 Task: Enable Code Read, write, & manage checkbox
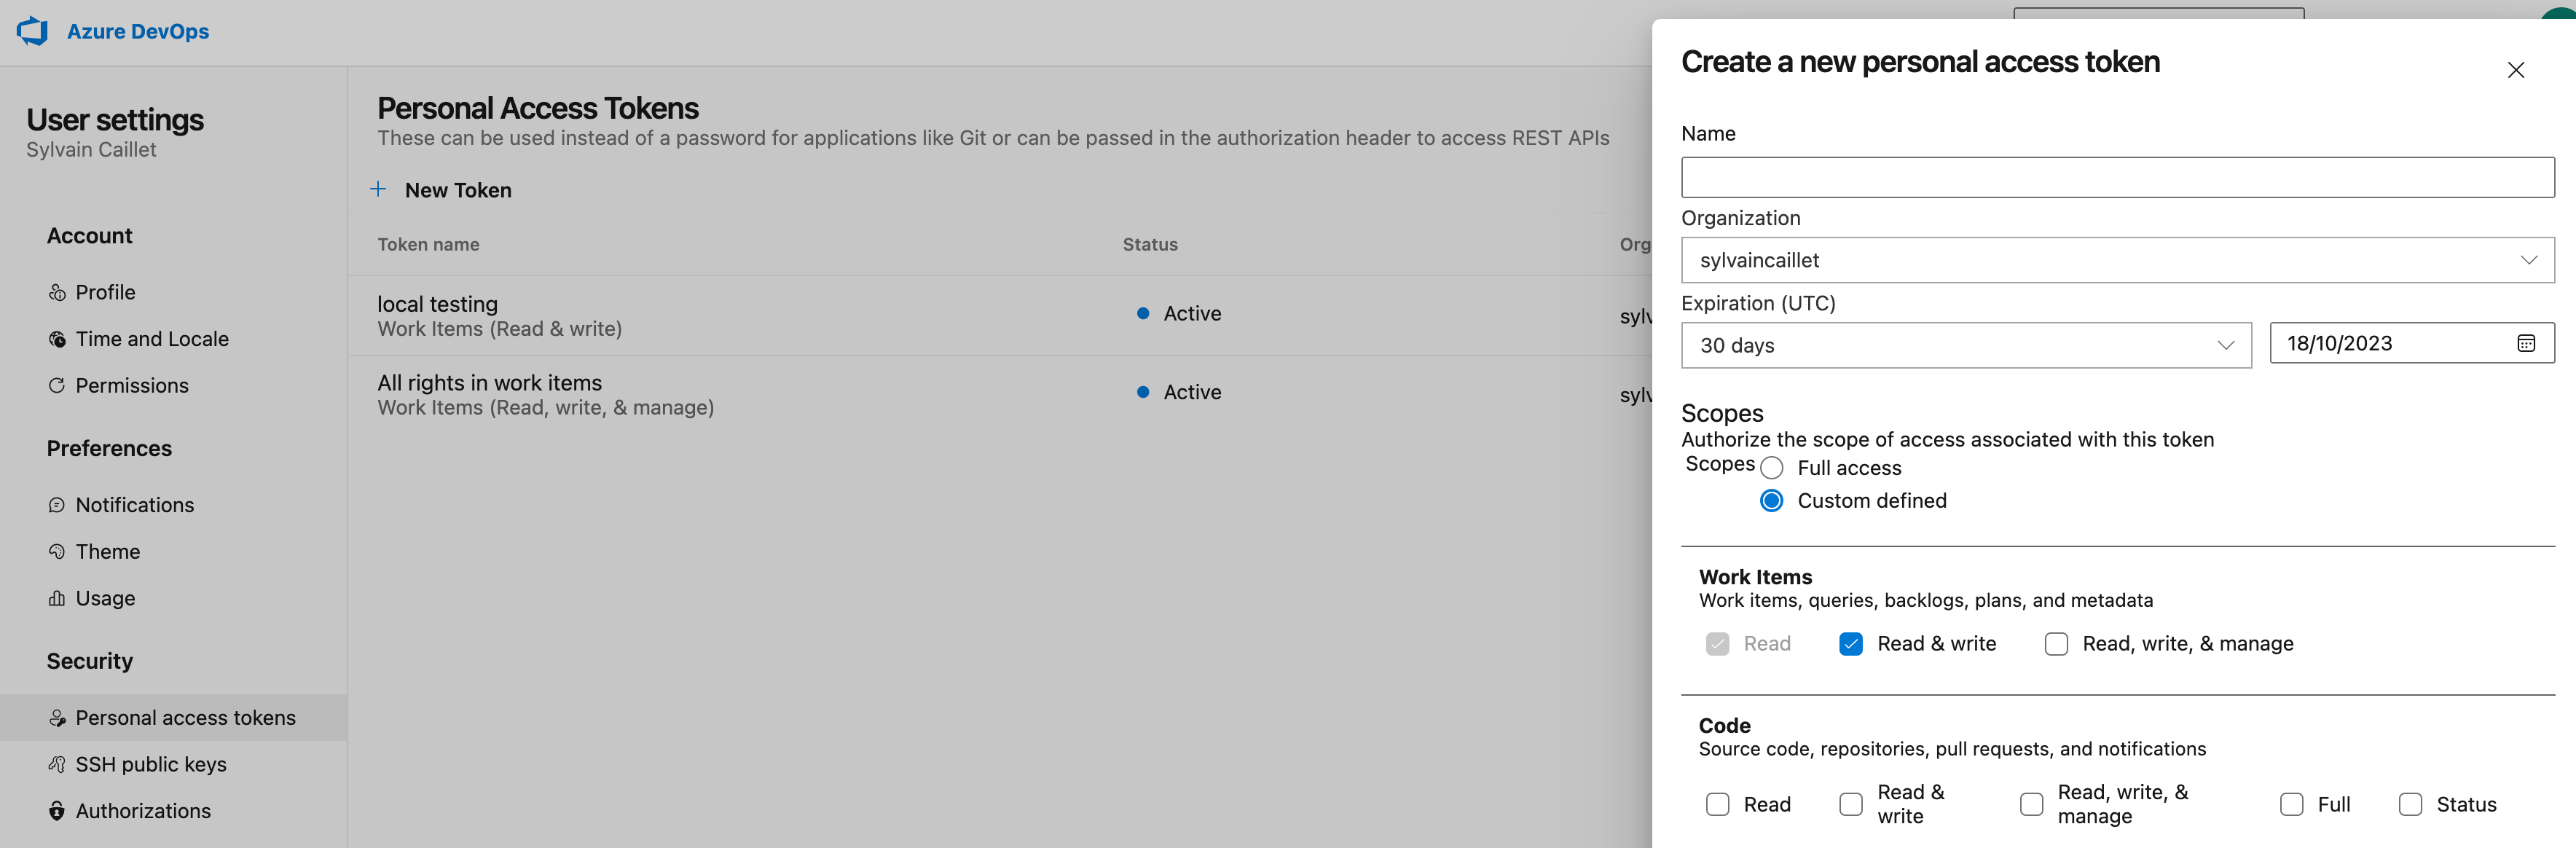pyautogui.click(x=2031, y=805)
